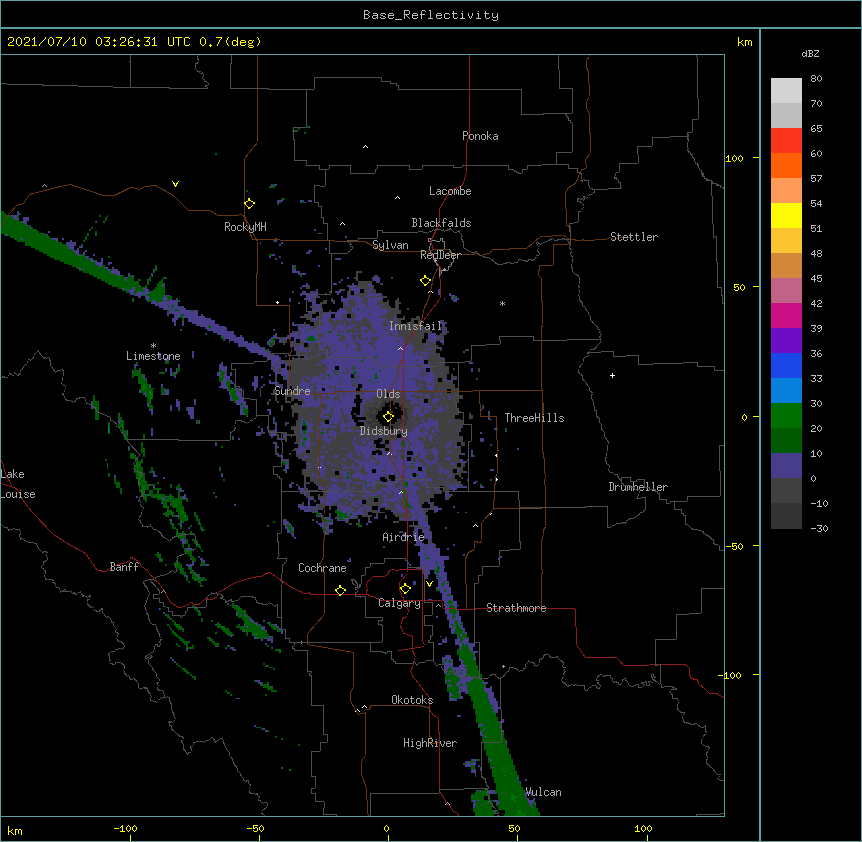862x842 pixels.
Task: Click the yellow diamond marker near RedDeer
Action: 426,281
